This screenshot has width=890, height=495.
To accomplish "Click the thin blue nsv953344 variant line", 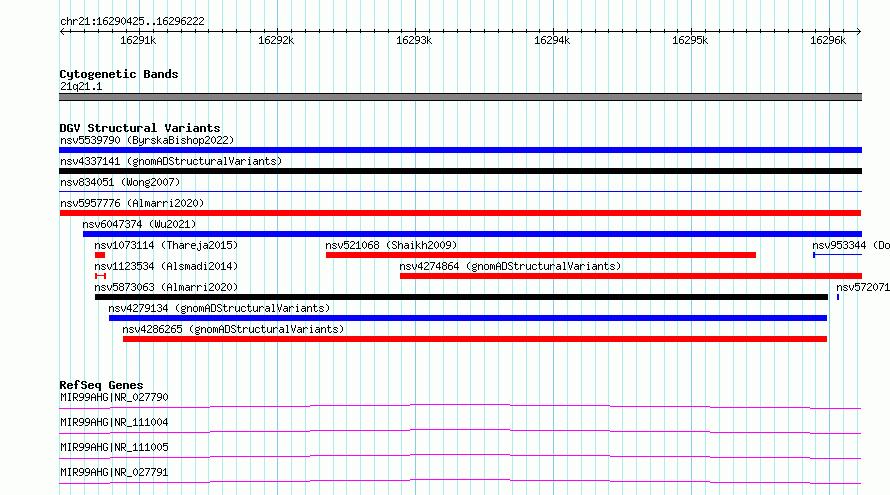I will (x=838, y=255).
